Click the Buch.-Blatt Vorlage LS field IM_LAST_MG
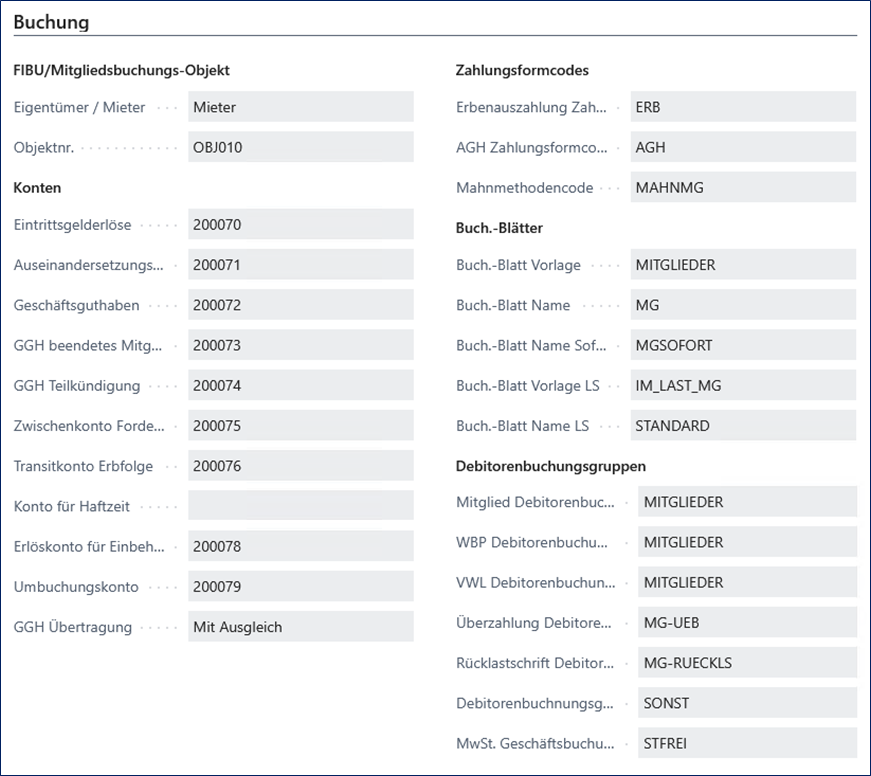 tap(742, 385)
